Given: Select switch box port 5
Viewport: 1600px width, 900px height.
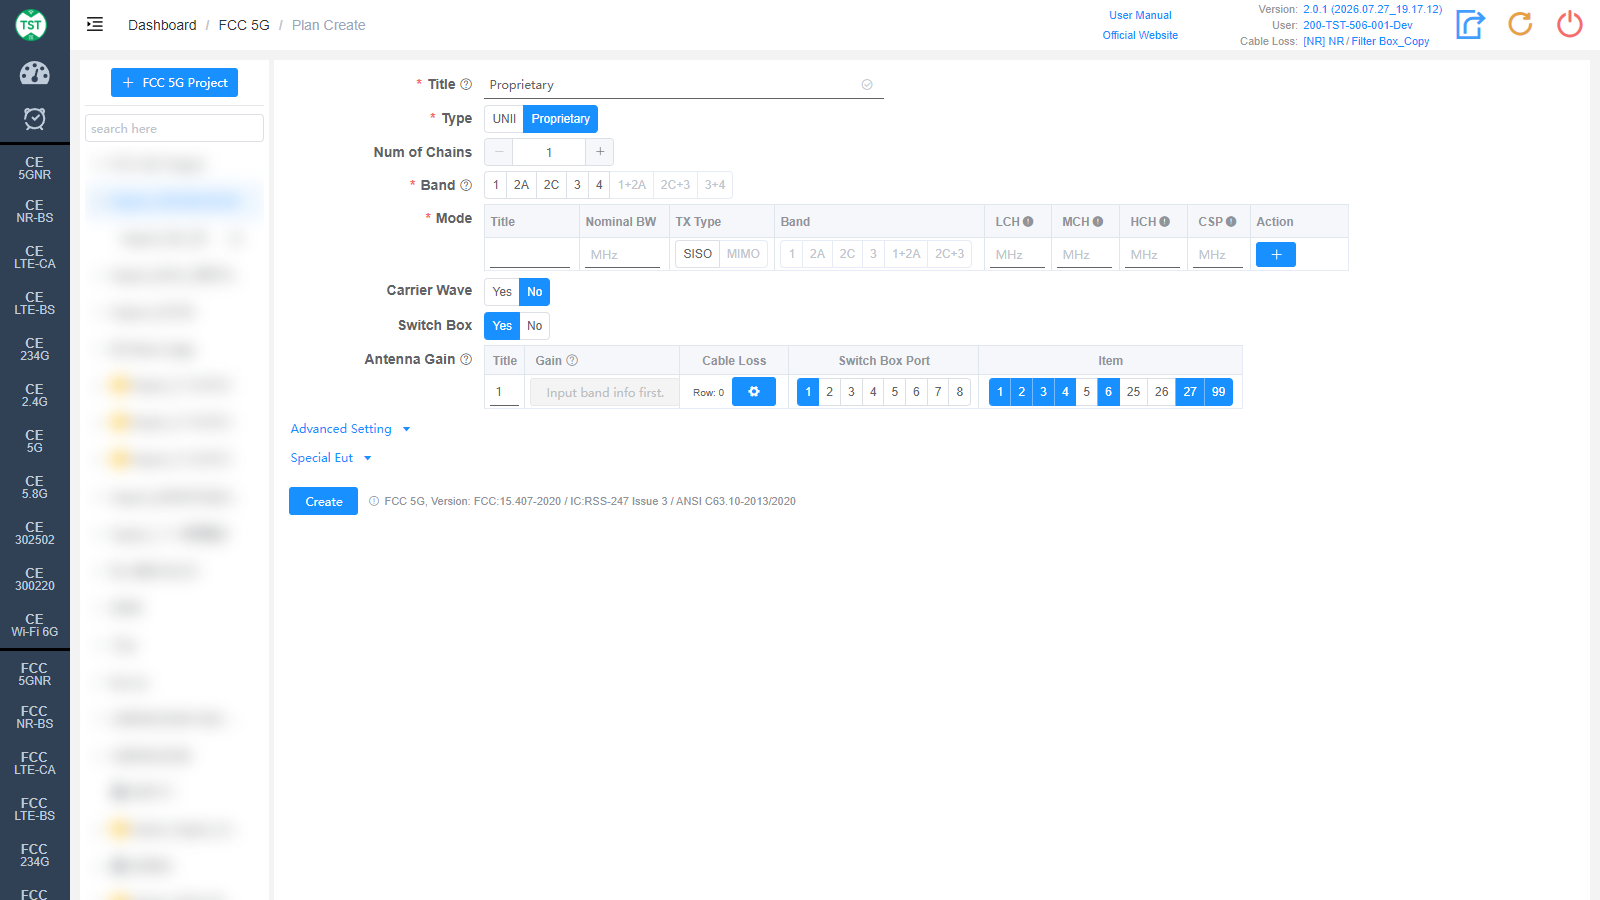Looking at the screenshot, I should 894,392.
